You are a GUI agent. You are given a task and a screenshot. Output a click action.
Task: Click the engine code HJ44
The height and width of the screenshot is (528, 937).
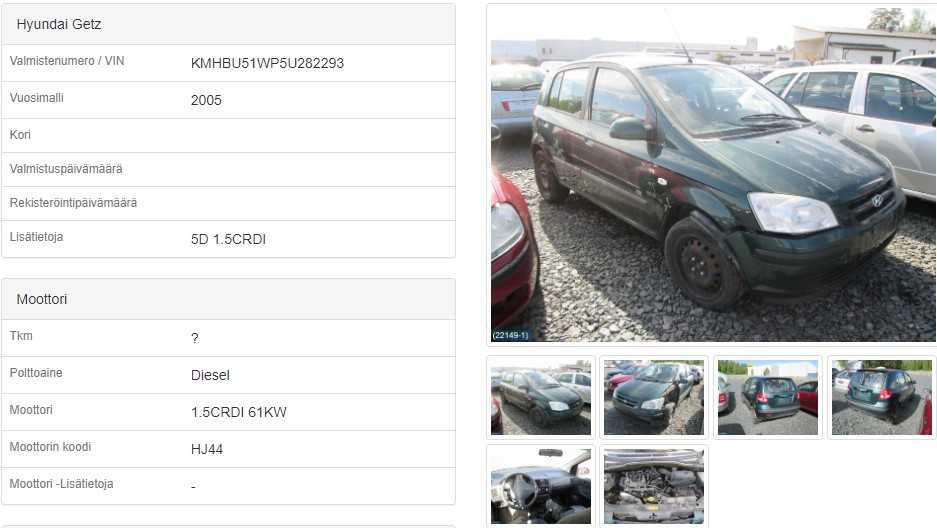(207, 449)
